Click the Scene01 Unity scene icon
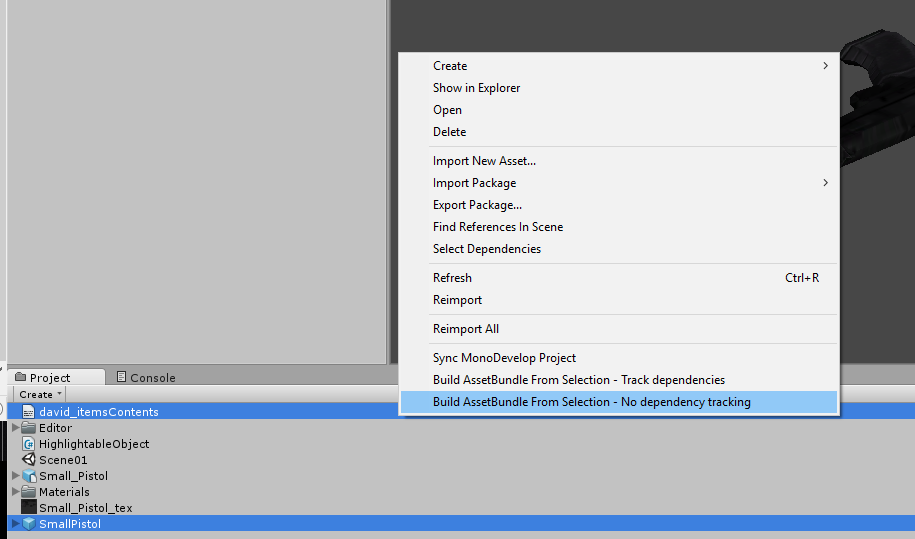 (x=28, y=460)
